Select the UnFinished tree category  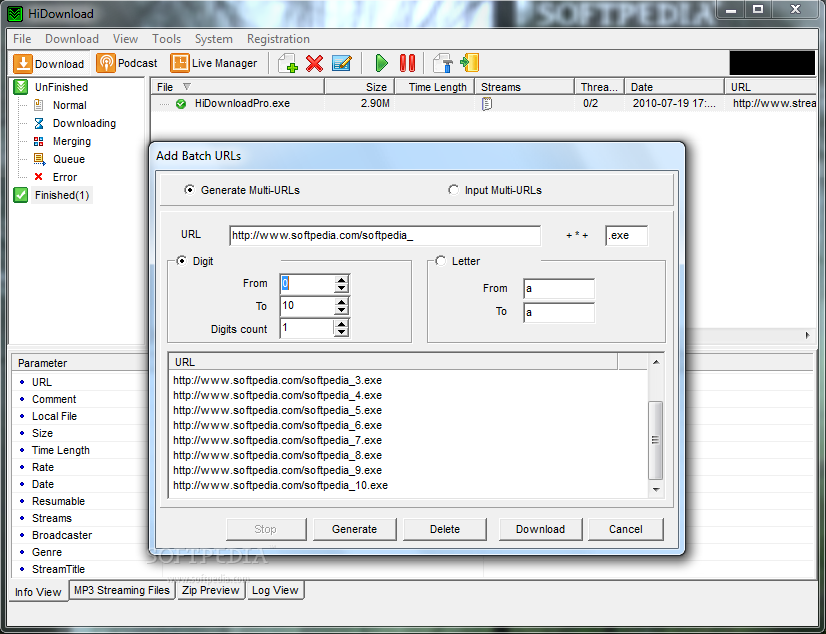pos(61,87)
